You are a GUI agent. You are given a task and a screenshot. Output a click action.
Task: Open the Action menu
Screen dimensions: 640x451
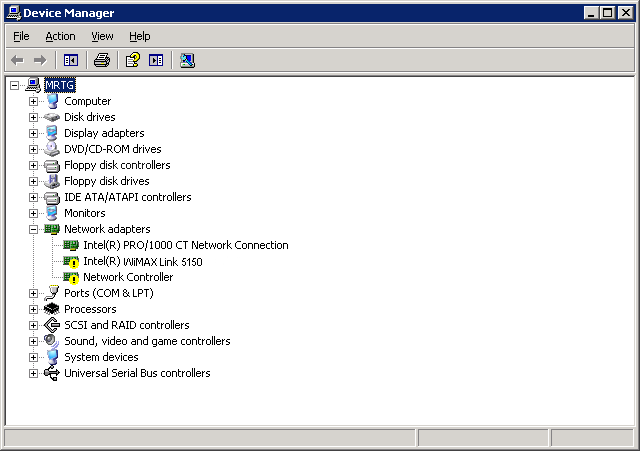click(x=60, y=36)
